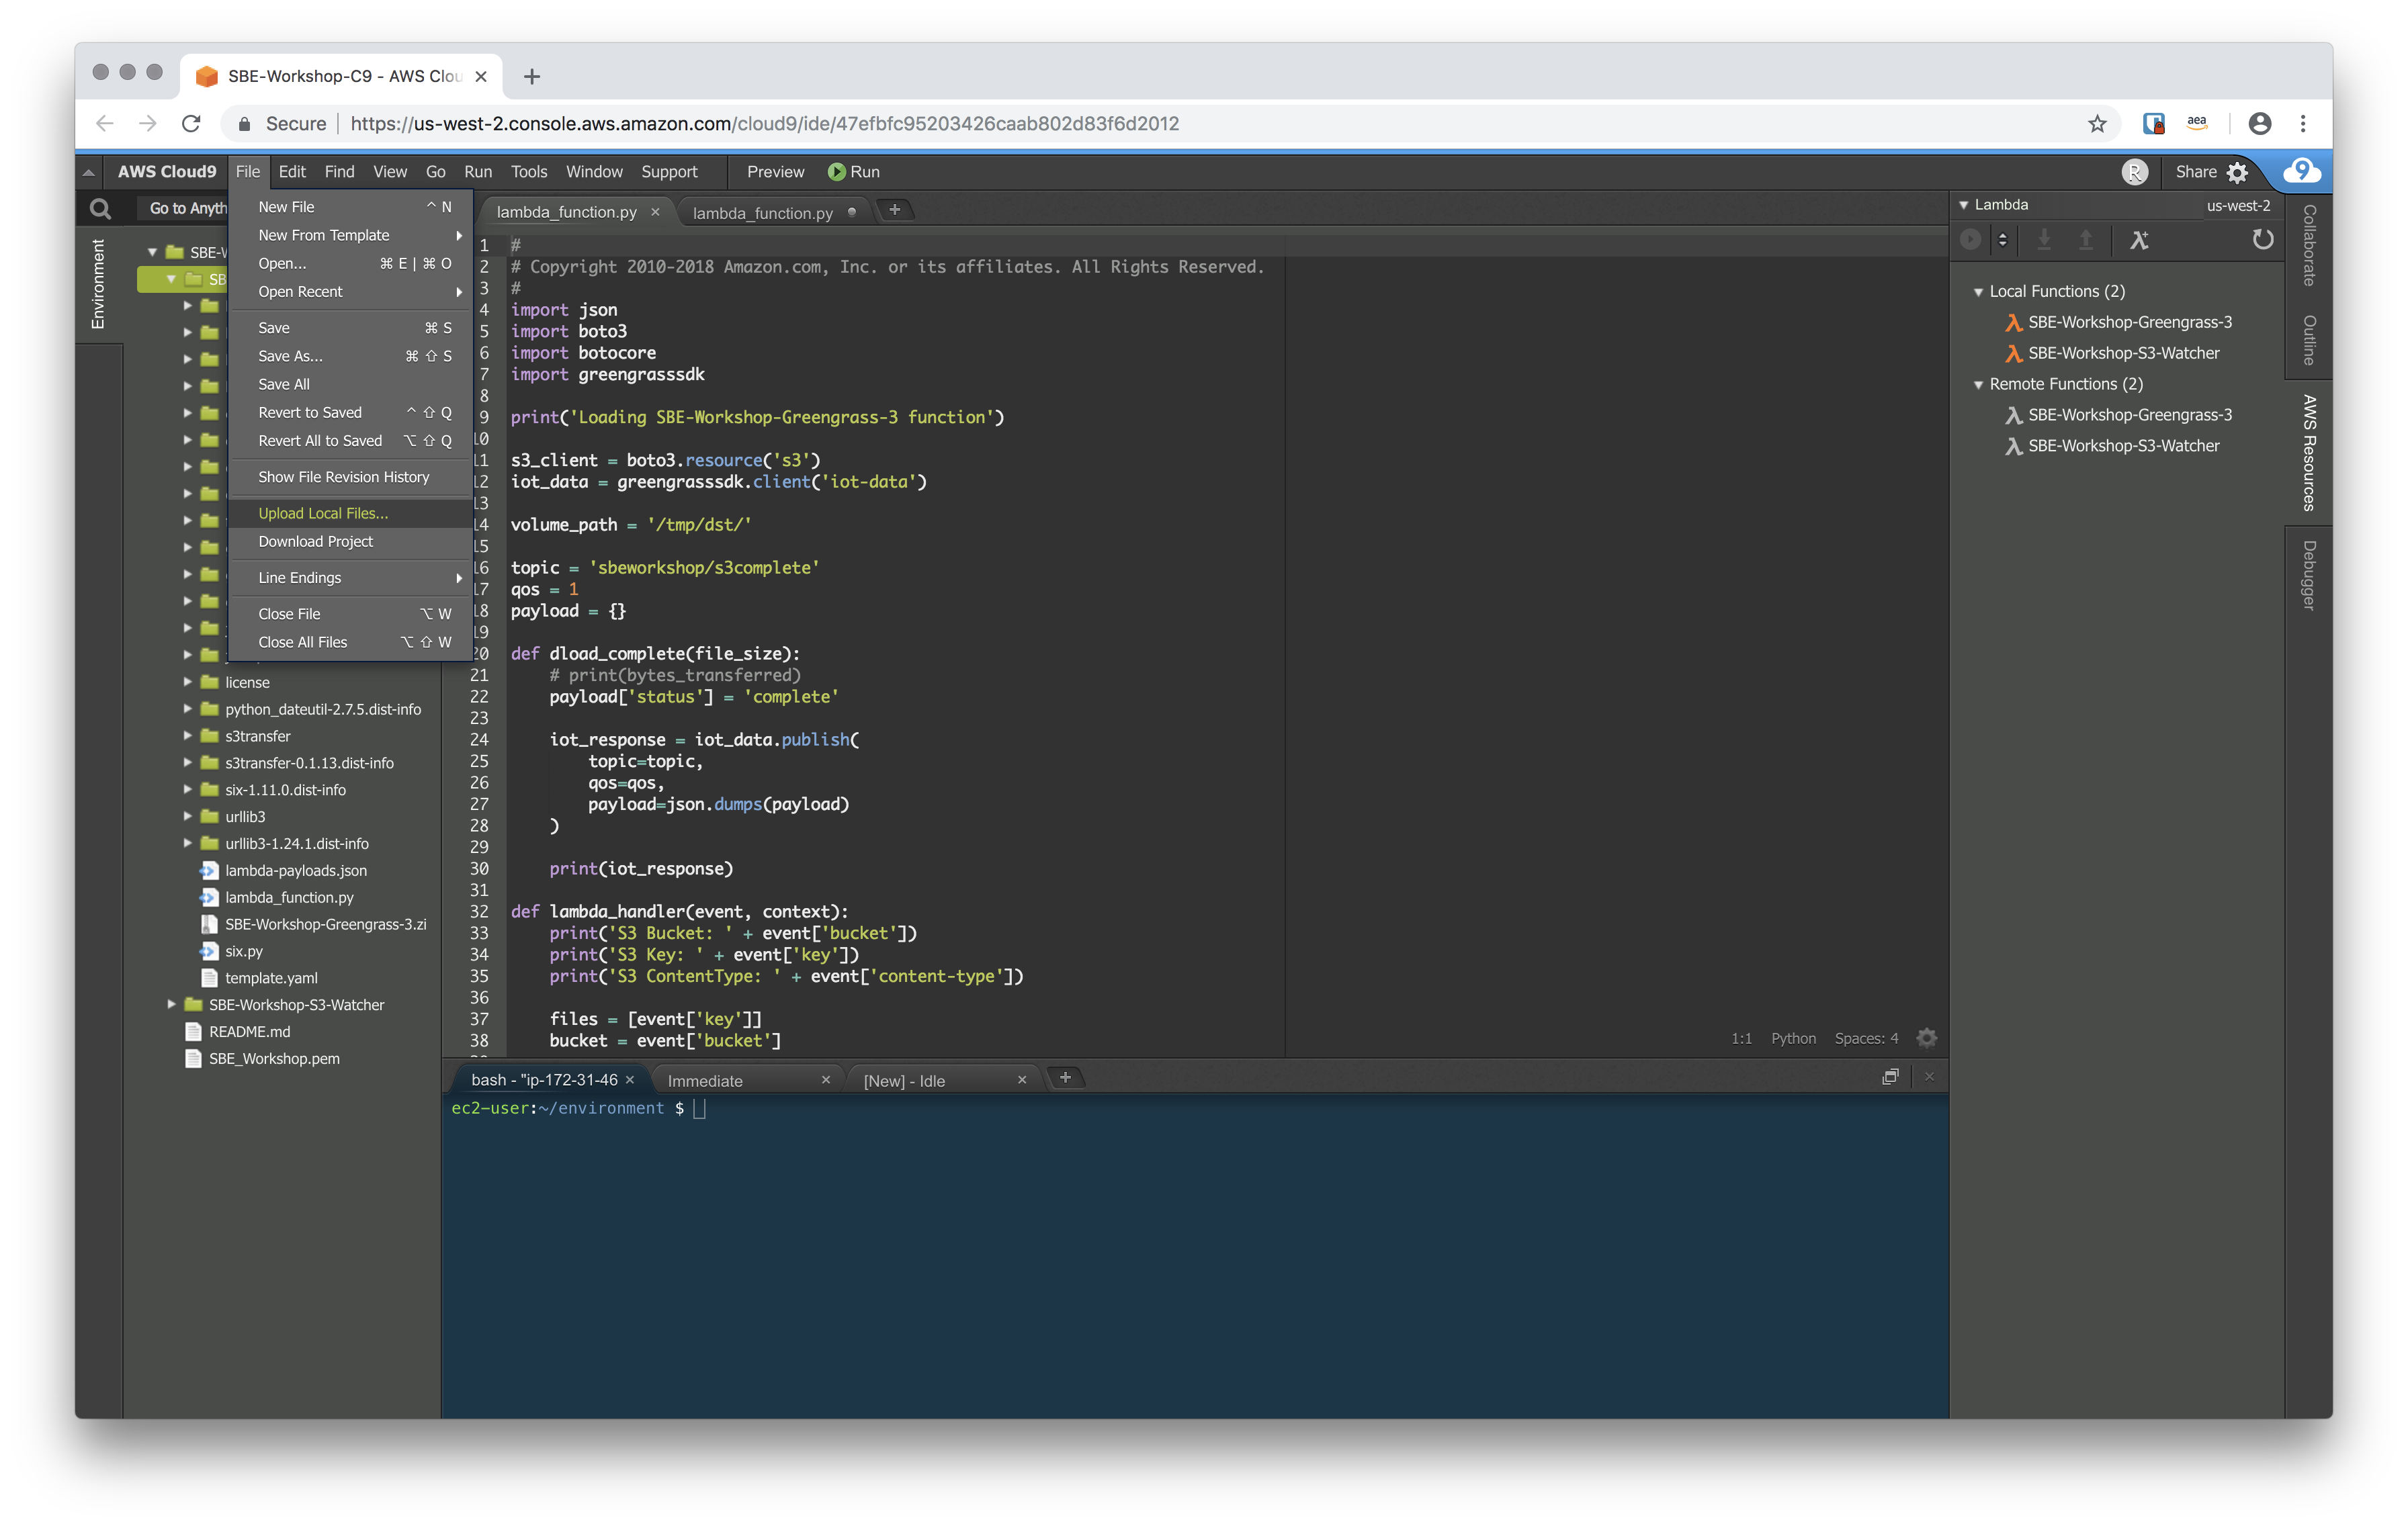Bookmark this page with the star
This screenshot has width=2408, height=1526.
pyautogui.click(x=2097, y=123)
